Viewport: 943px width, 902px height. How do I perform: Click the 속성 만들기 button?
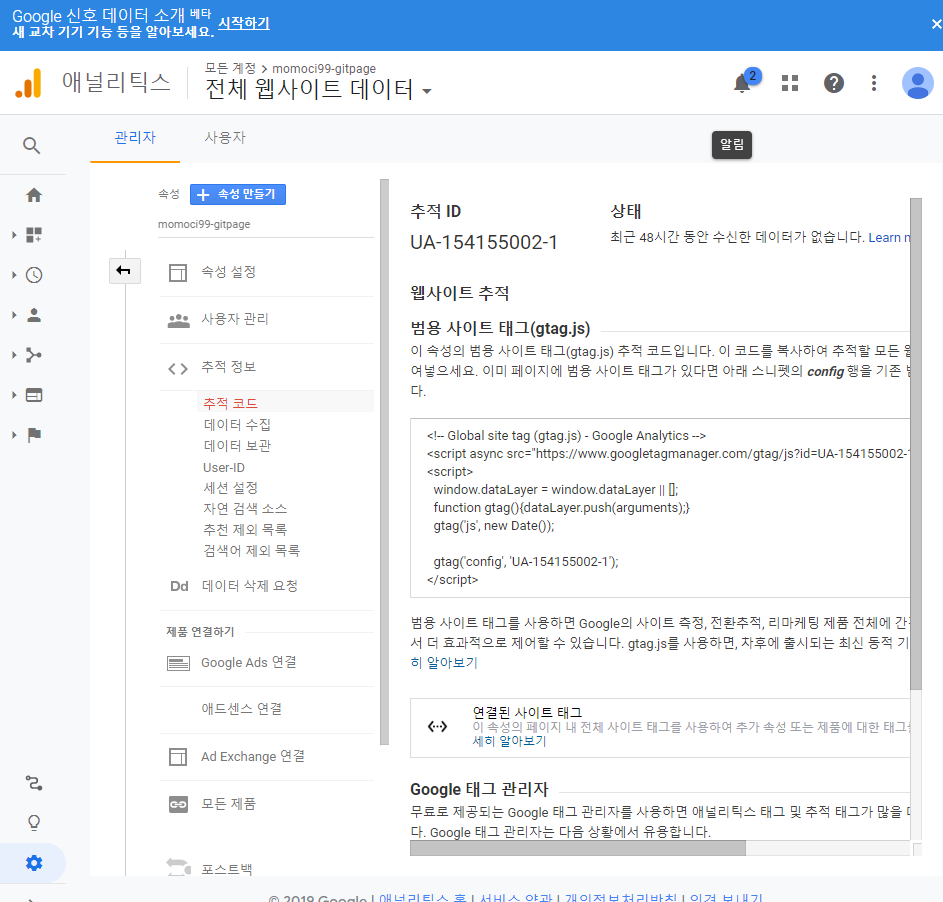pos(238,194)
